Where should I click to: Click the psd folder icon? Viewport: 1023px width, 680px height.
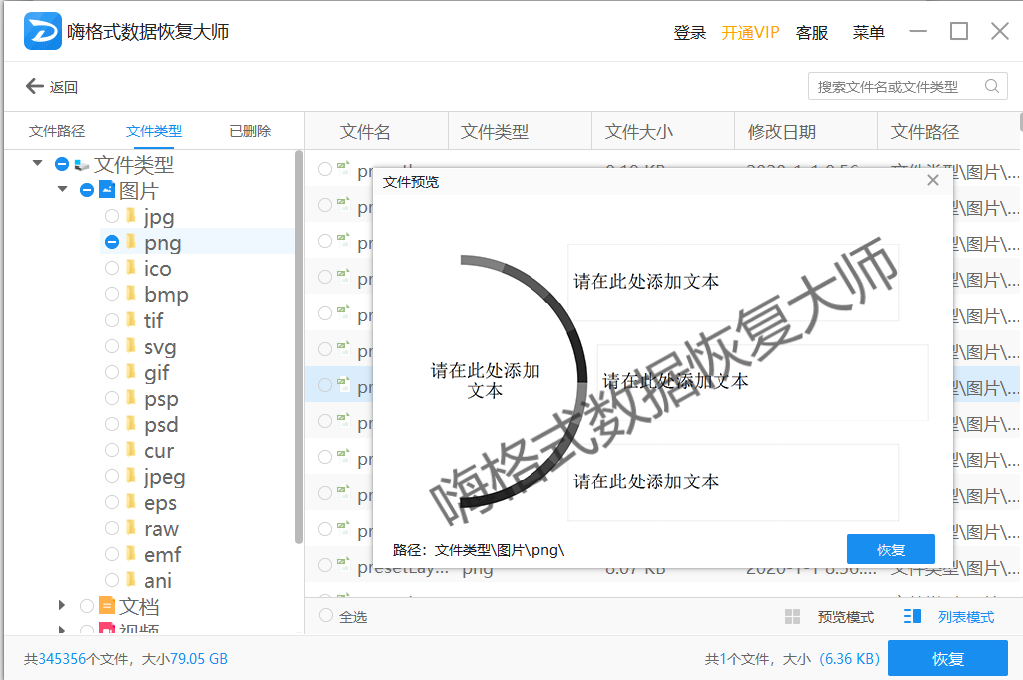[131, 424]
